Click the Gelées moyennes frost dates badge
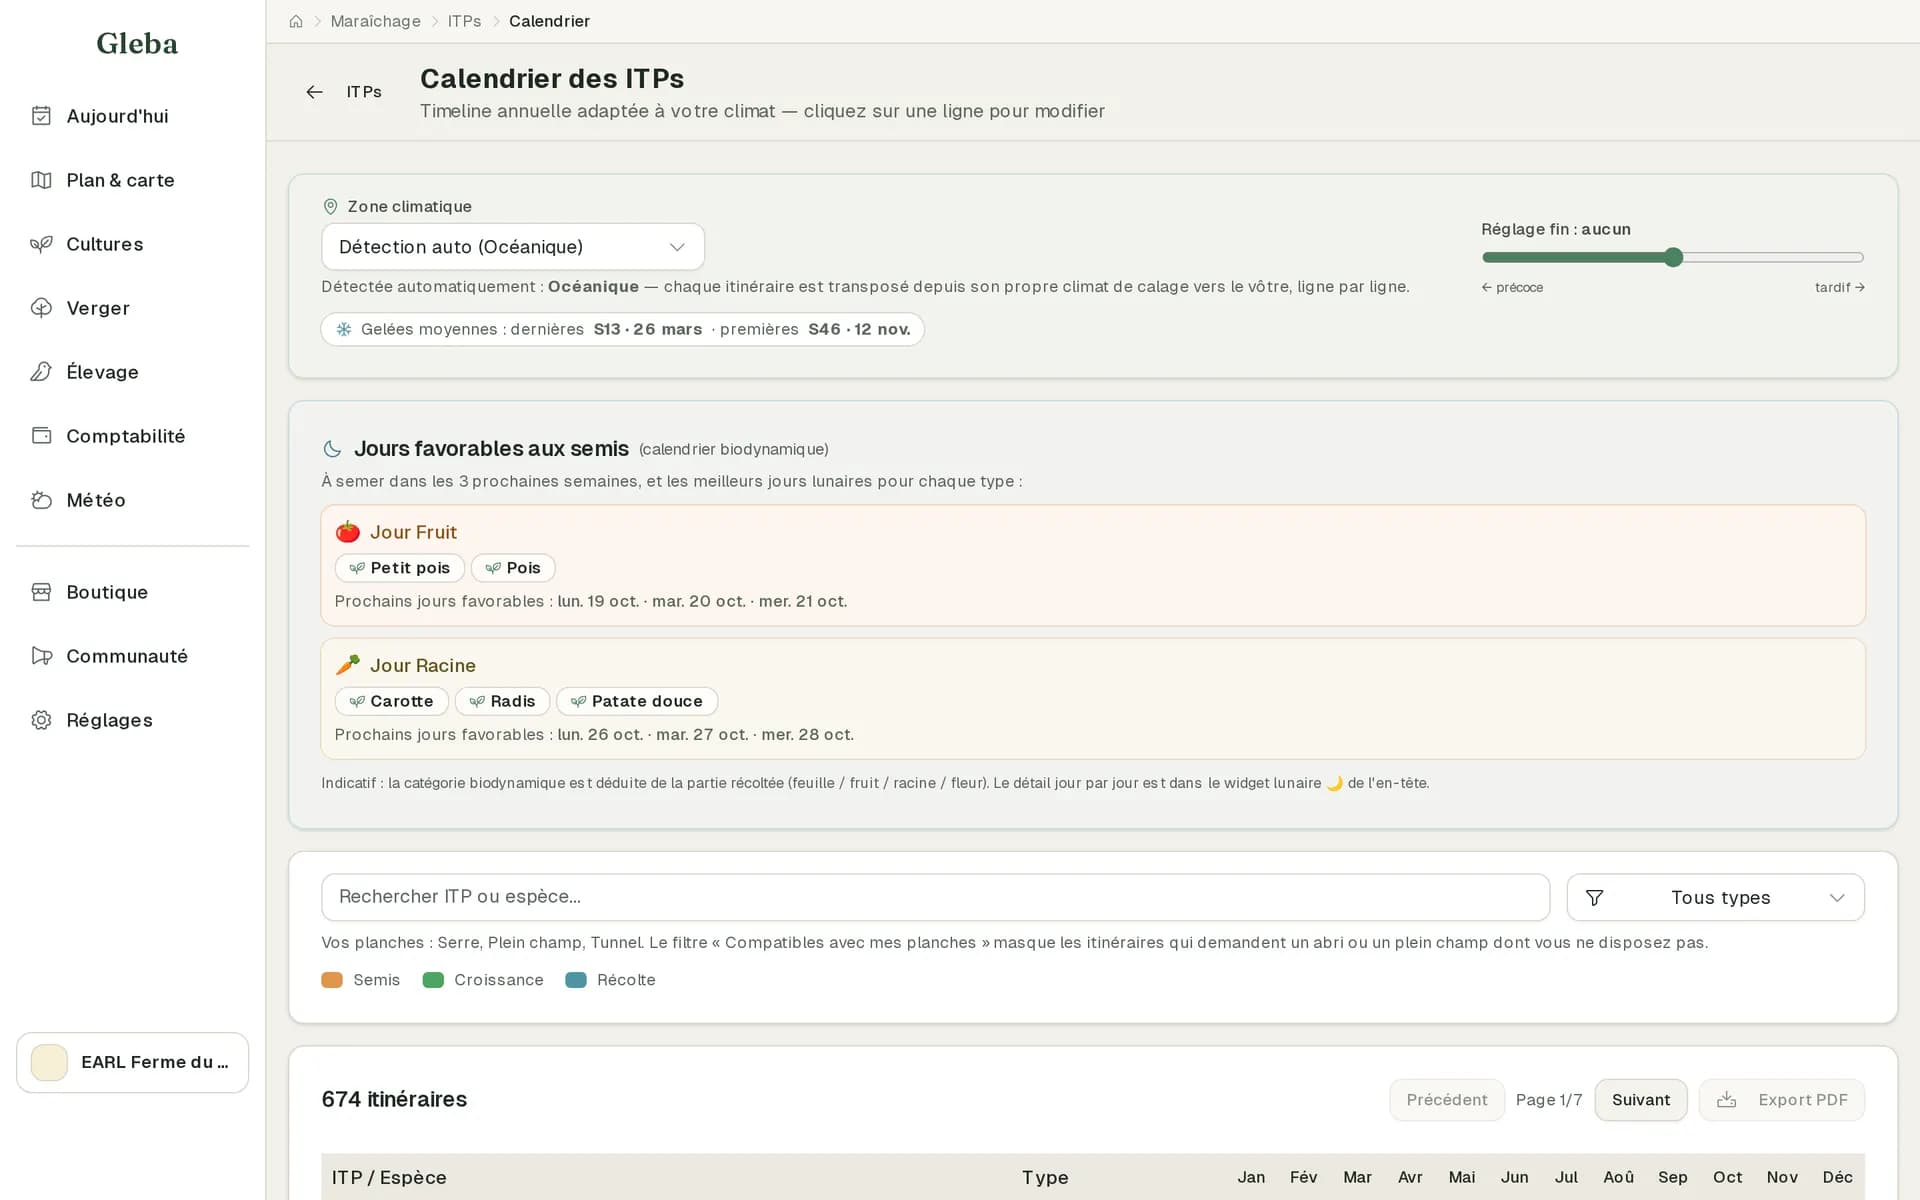Screen dimensions: 1920x1200 622,329
